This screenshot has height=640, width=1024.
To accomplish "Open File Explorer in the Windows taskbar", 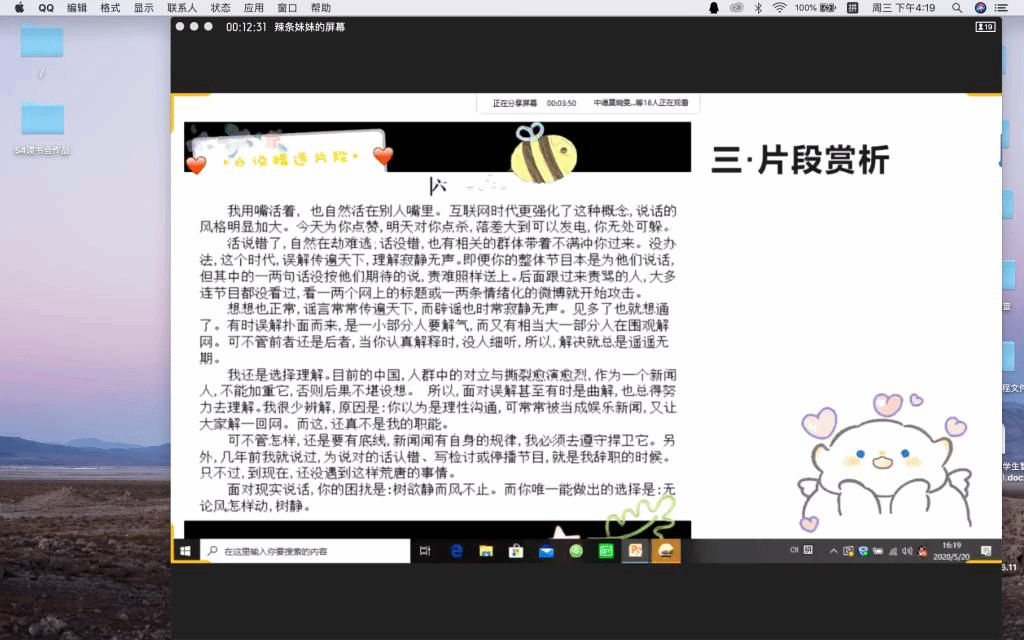I will pyautogui.click(x=486, y=551).
